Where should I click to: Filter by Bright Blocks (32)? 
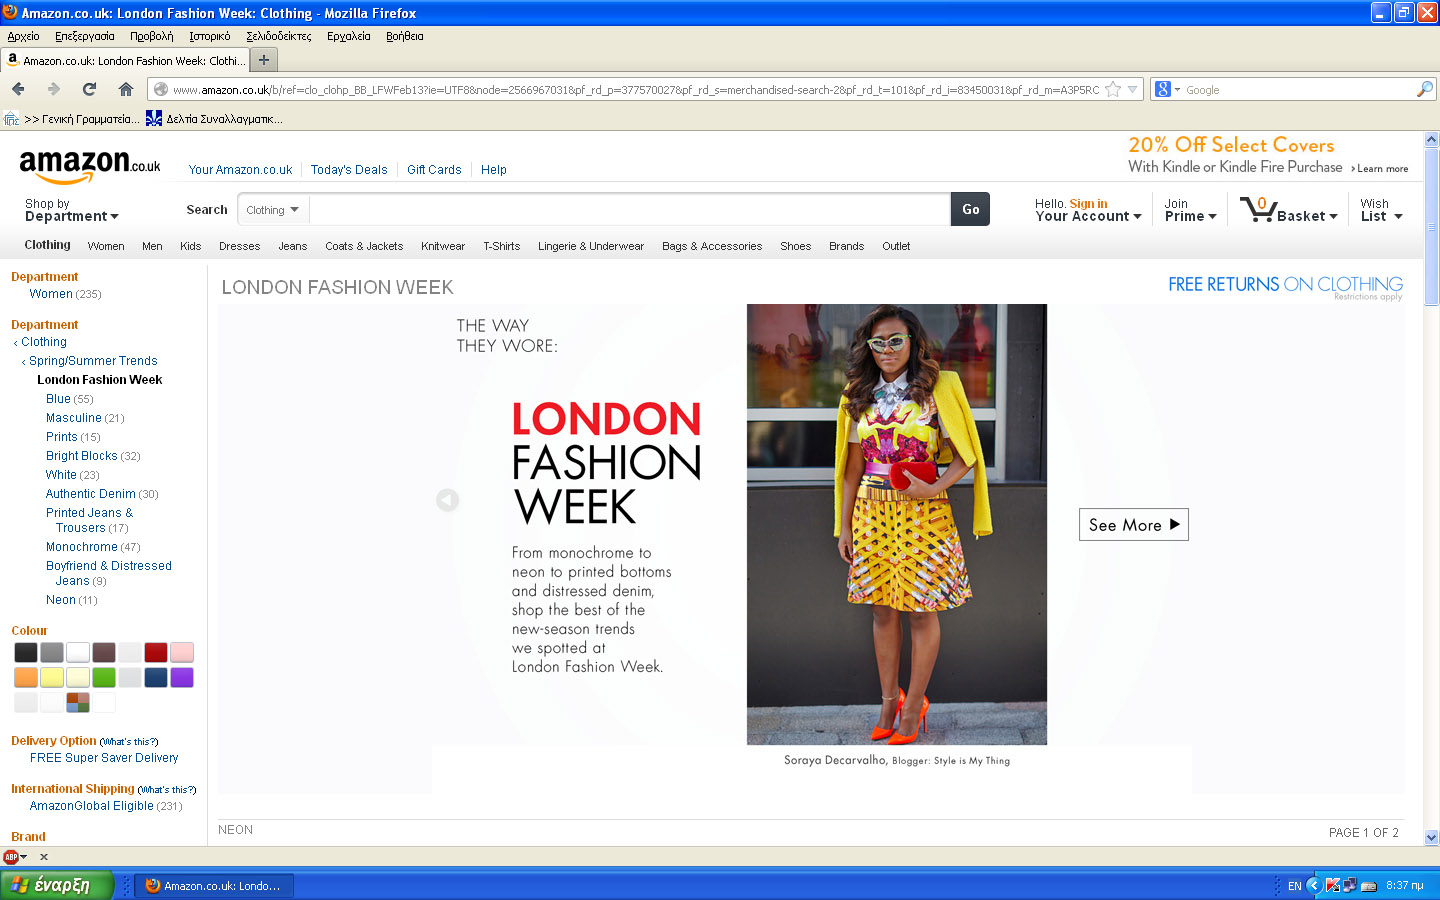(93, 456)
